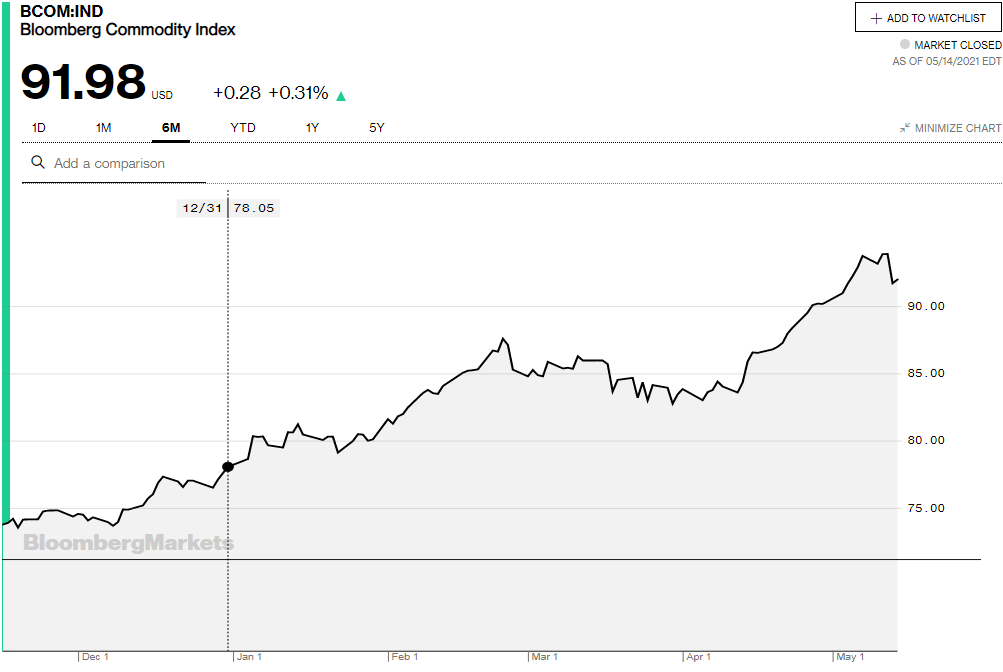Show the 1Y chart range
This screenshot has width=1003, height=672.
(313, 127)
